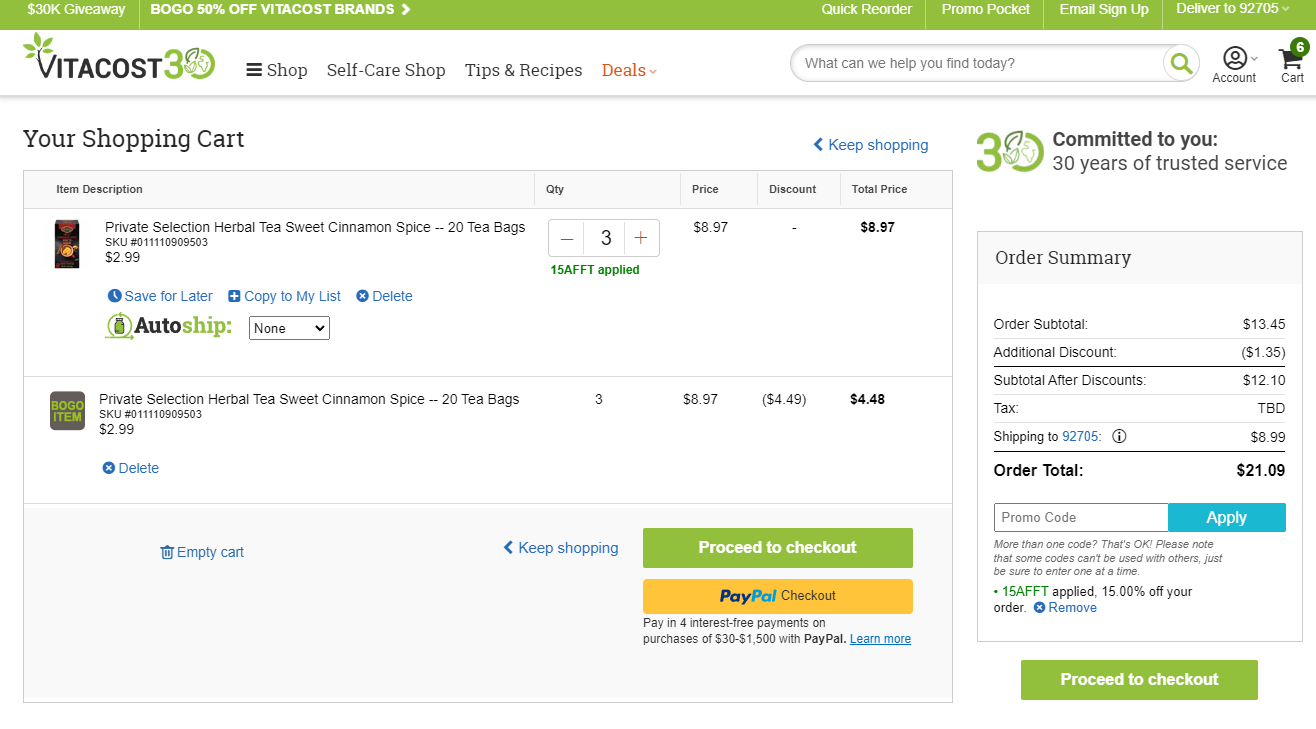
Task: Delete the first tea item
Action: (x=385, y=296)
